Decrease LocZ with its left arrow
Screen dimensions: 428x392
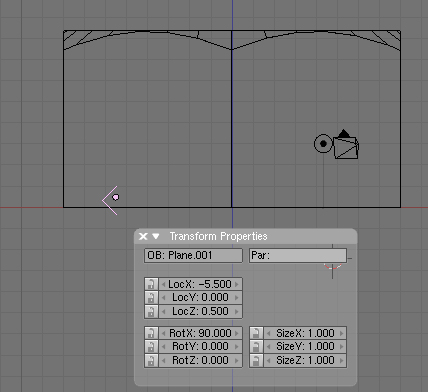(163, 311)
